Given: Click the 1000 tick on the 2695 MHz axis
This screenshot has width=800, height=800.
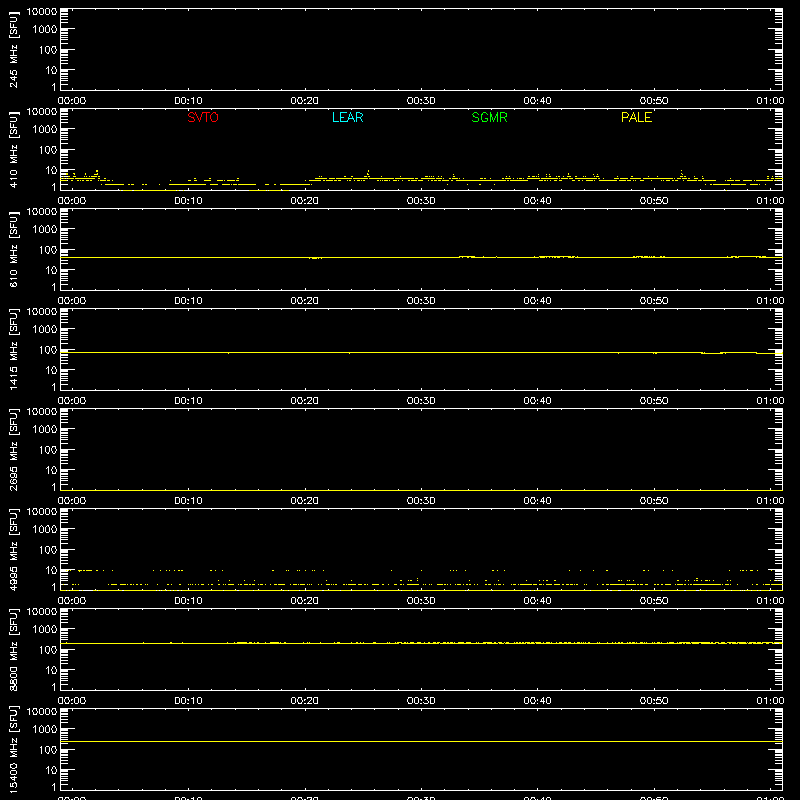Looking at the screenshot, I should coord(45,430).
